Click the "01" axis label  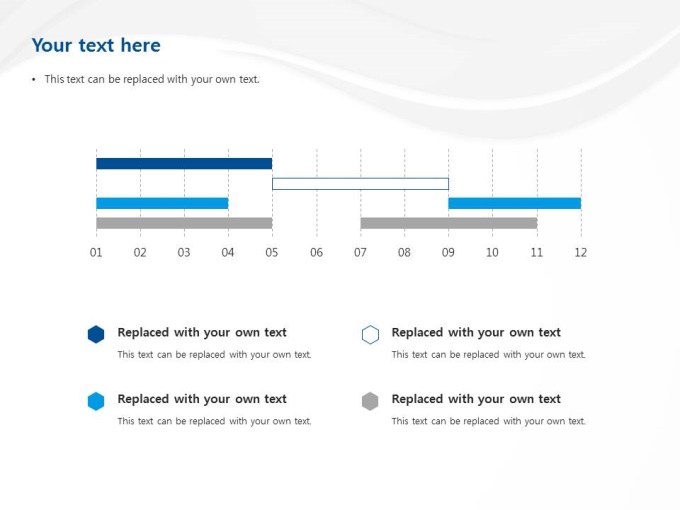(x=96, y=253)
